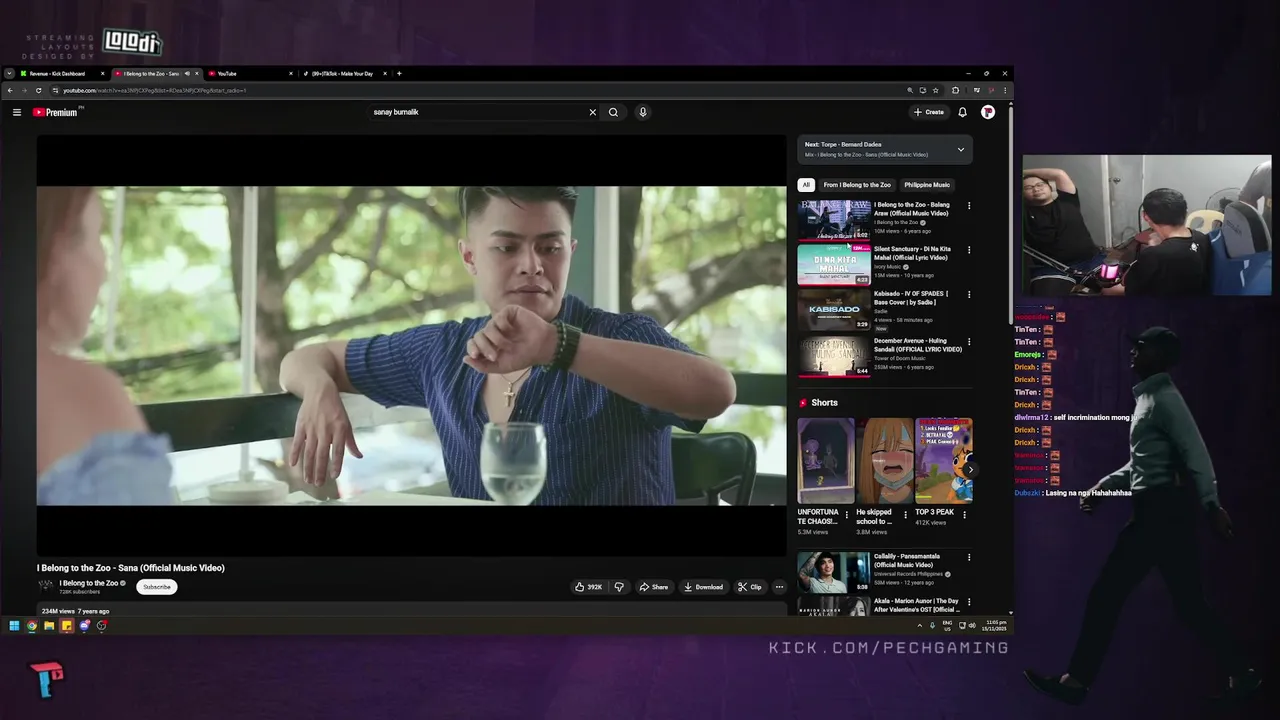Open the Akala - Marion Aunor video title
The image size is (1280, 720).
916,605
